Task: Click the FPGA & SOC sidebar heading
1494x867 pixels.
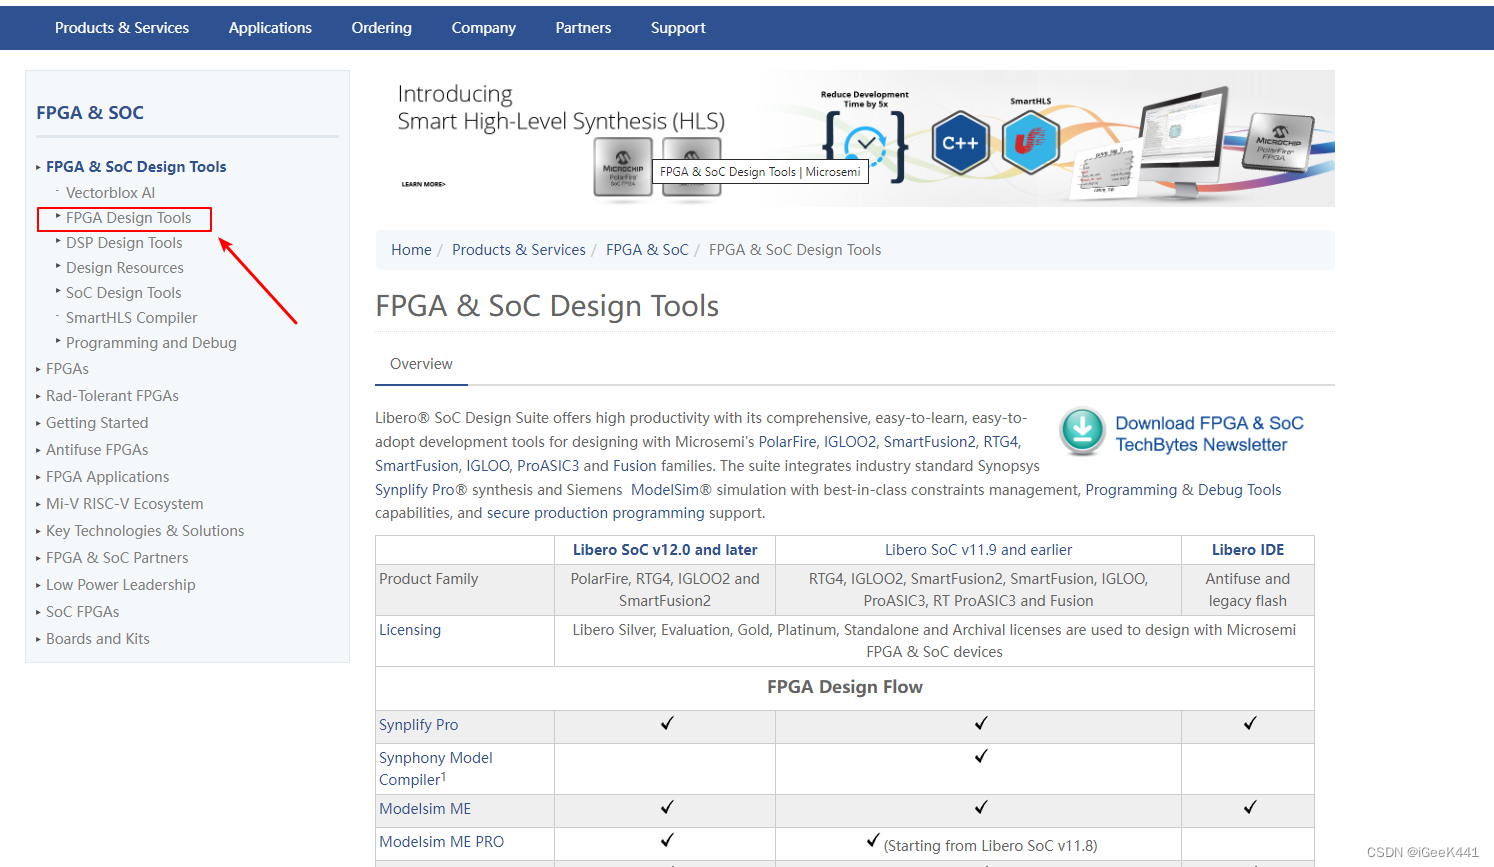Action: pos(90,113)
